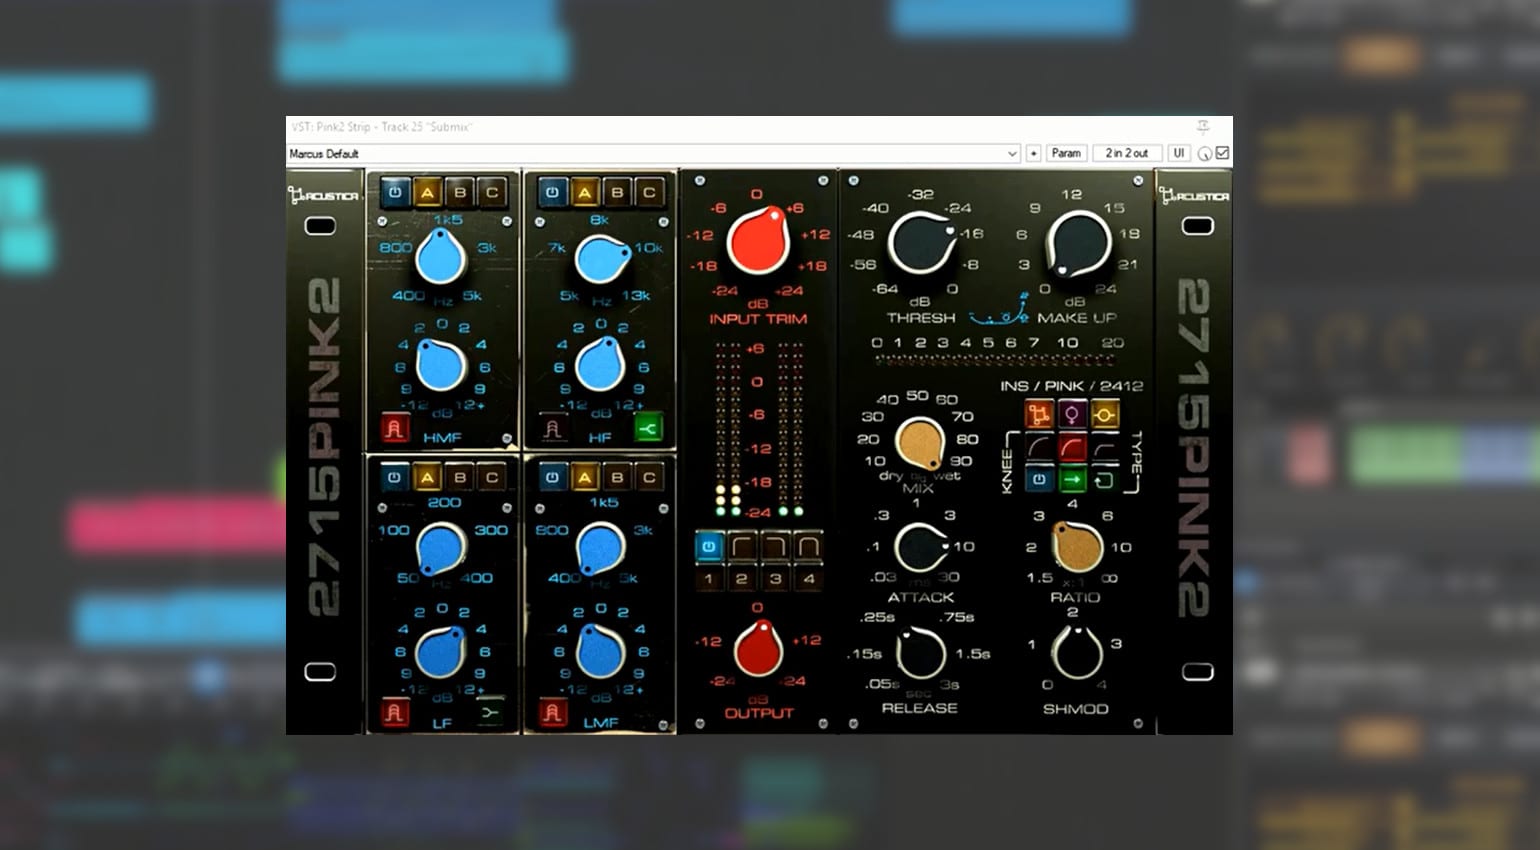Click the UI button
Viewport: 1540px width, 850px height.
[x=1179, y=153]
